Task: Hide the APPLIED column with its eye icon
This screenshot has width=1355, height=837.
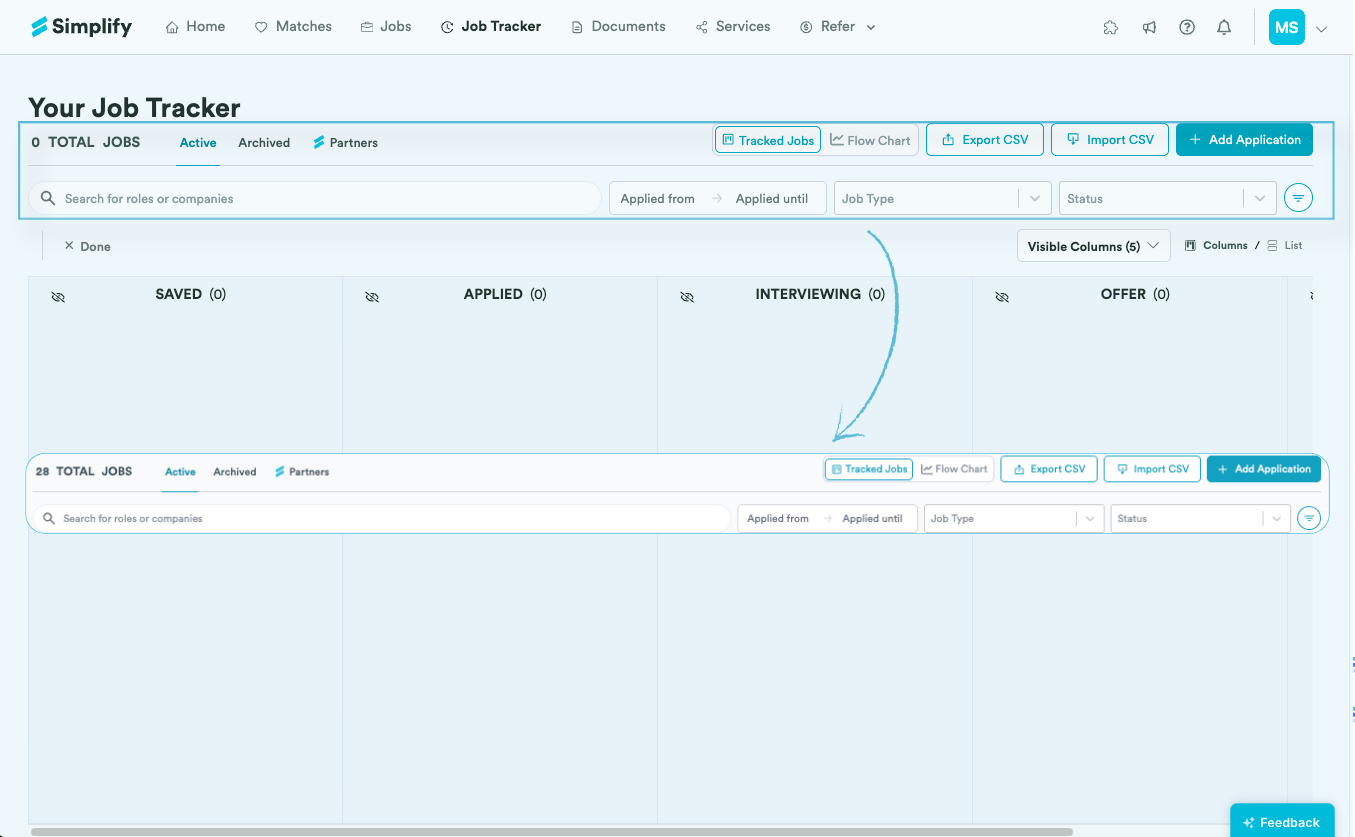Action: point(372,297)
